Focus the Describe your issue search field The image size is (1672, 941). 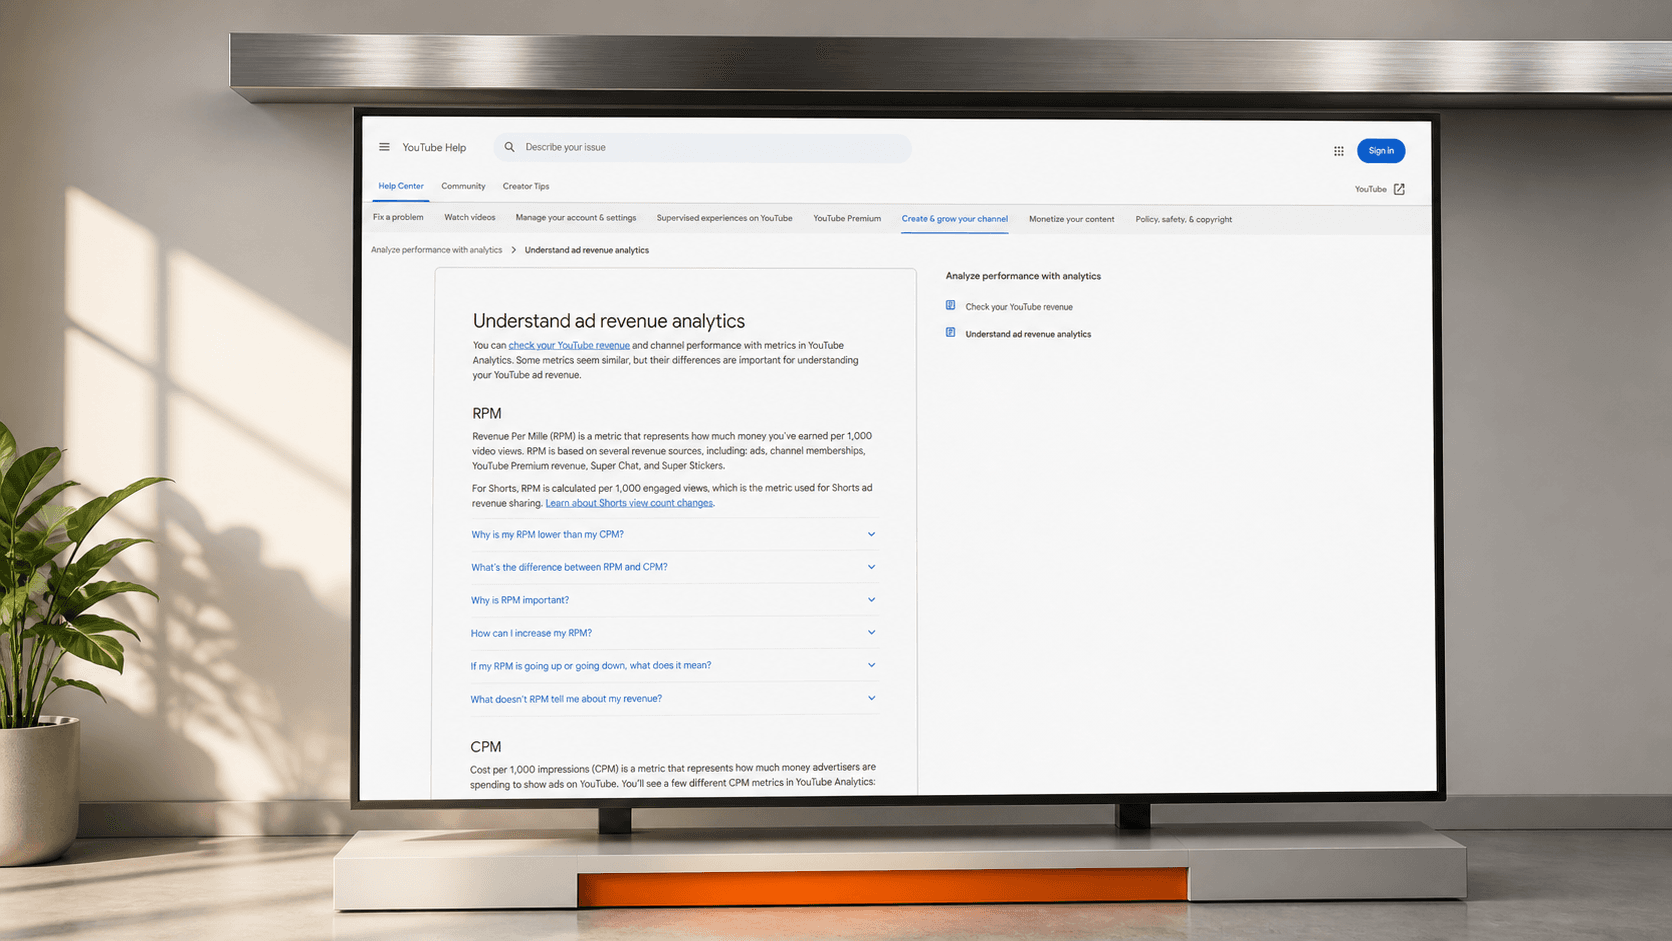point(702,148)
